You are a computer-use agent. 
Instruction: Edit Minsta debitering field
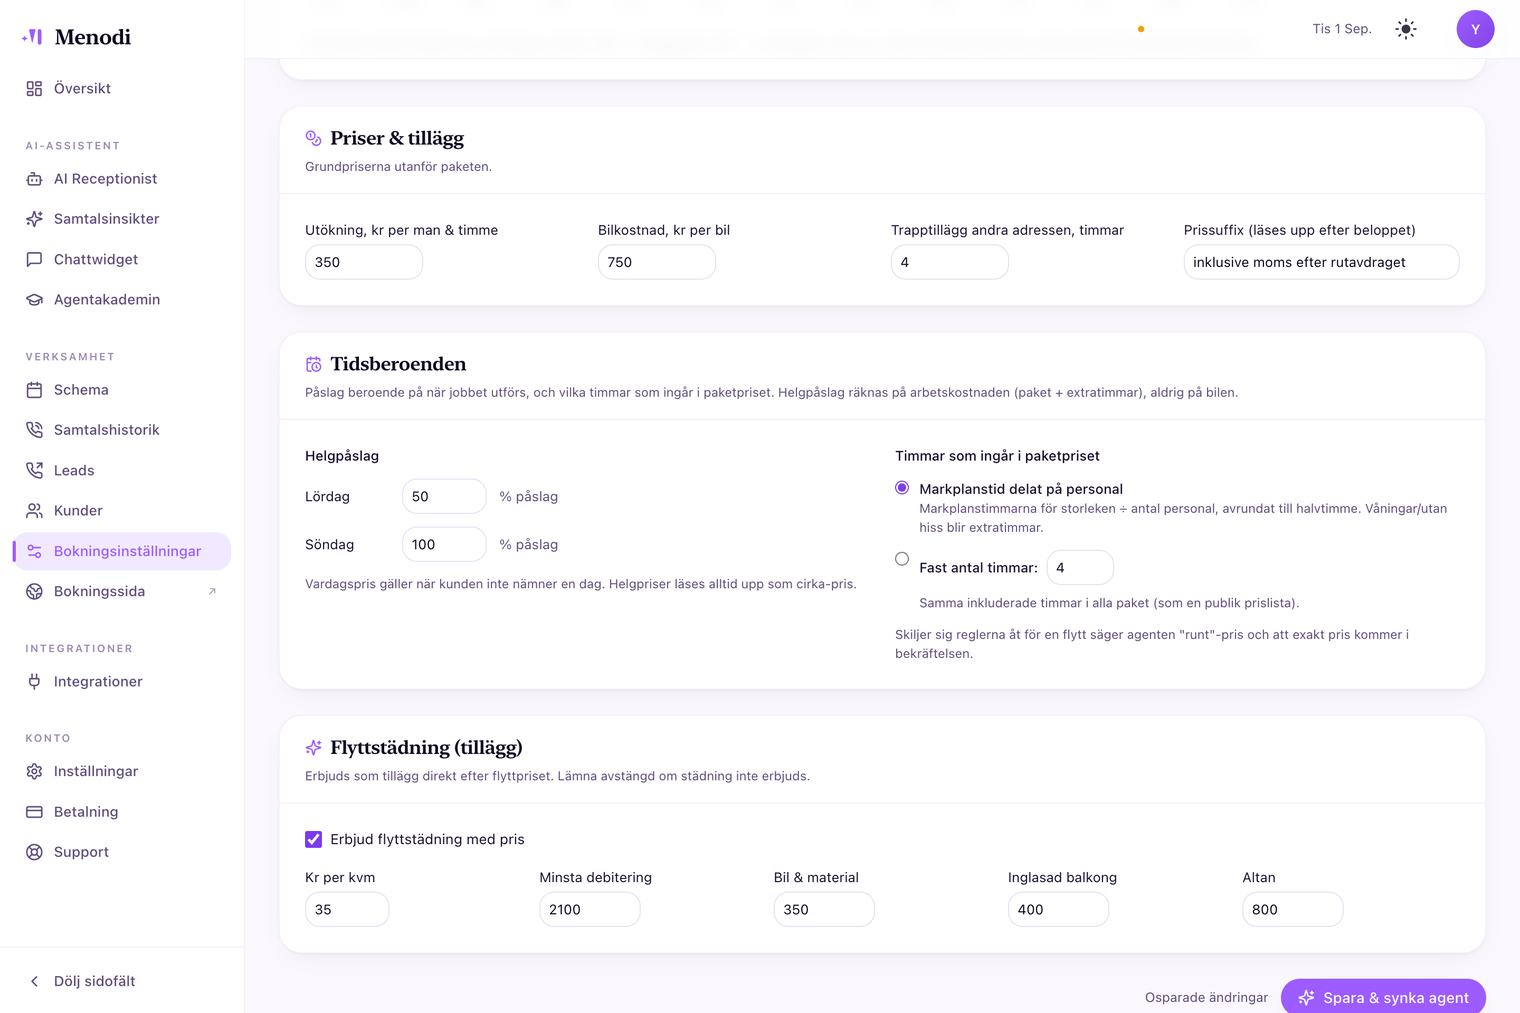(590, 909)
